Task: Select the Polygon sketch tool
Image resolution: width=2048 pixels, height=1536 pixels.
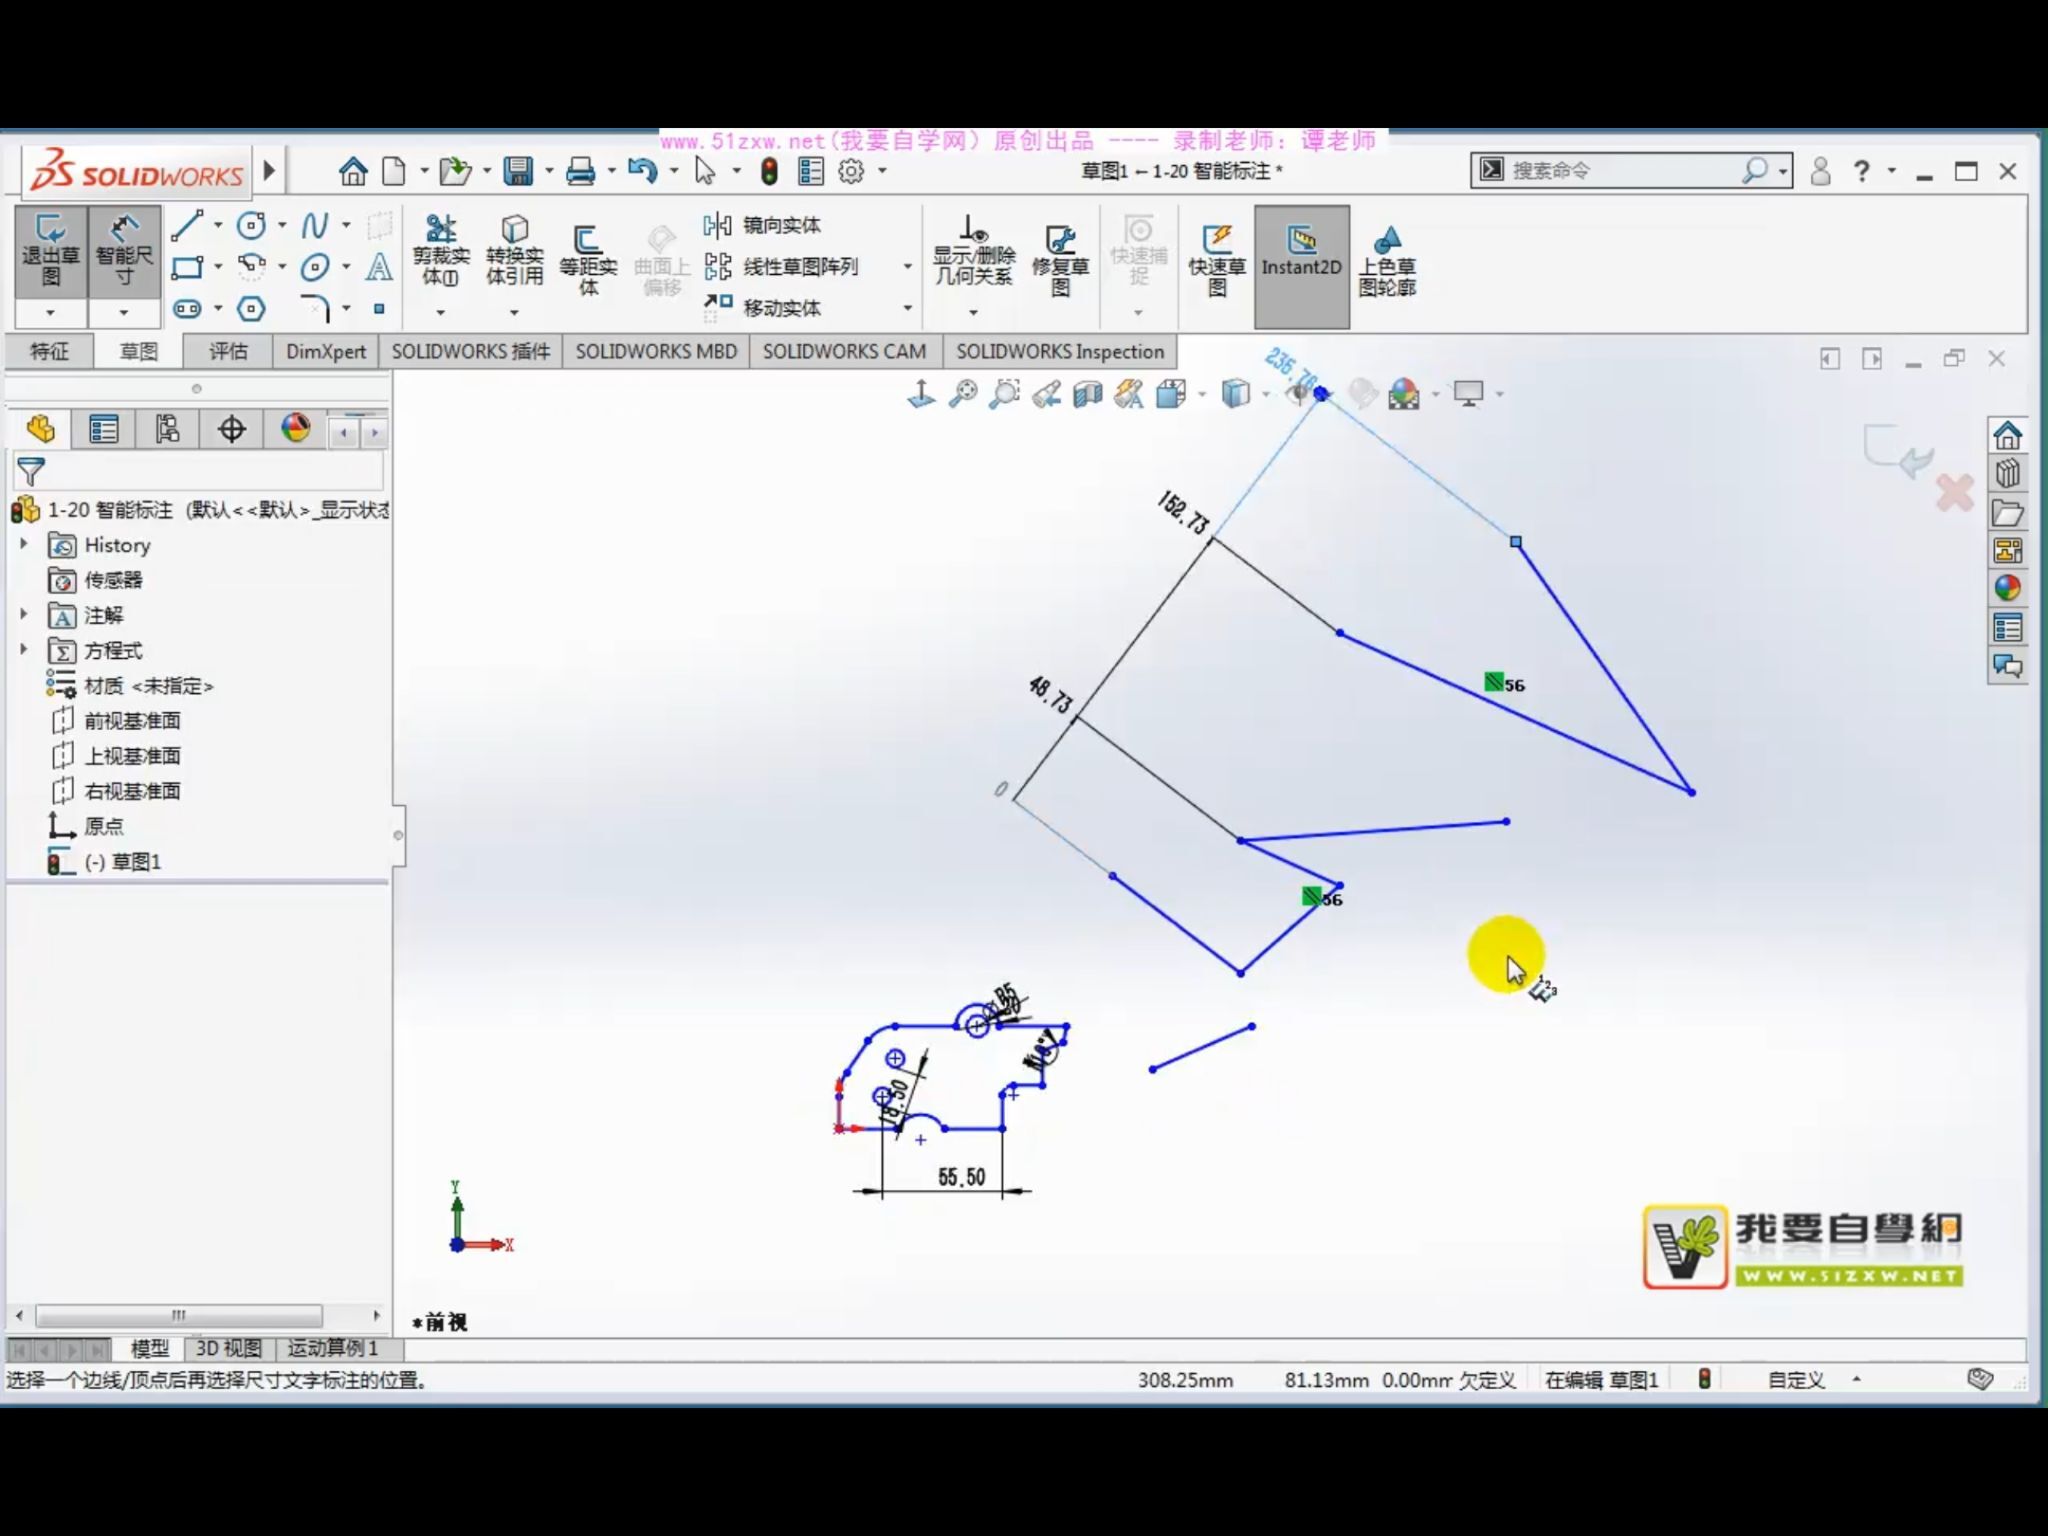Action: [x=251, y=309]
